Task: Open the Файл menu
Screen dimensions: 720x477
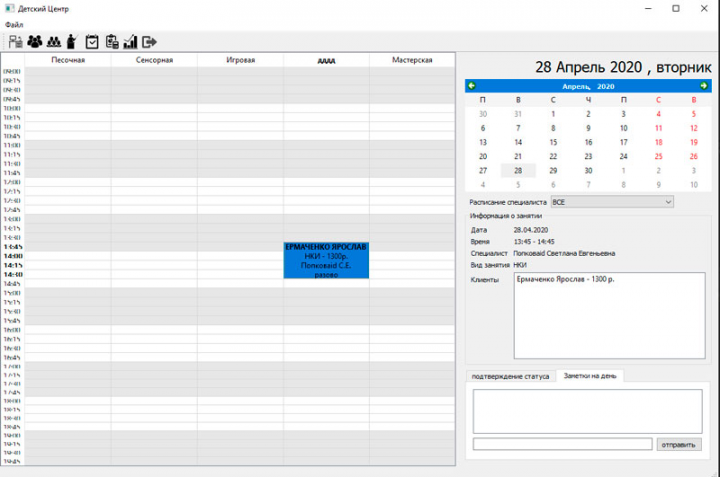Action: click(x=14, y=25)
